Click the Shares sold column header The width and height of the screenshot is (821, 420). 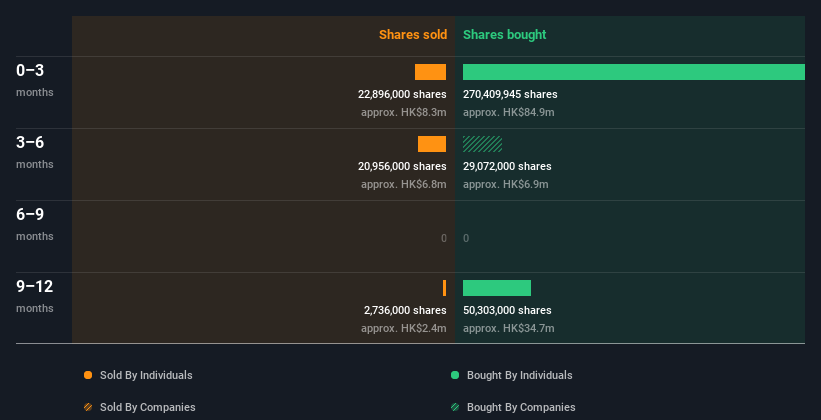pos(413,35)
